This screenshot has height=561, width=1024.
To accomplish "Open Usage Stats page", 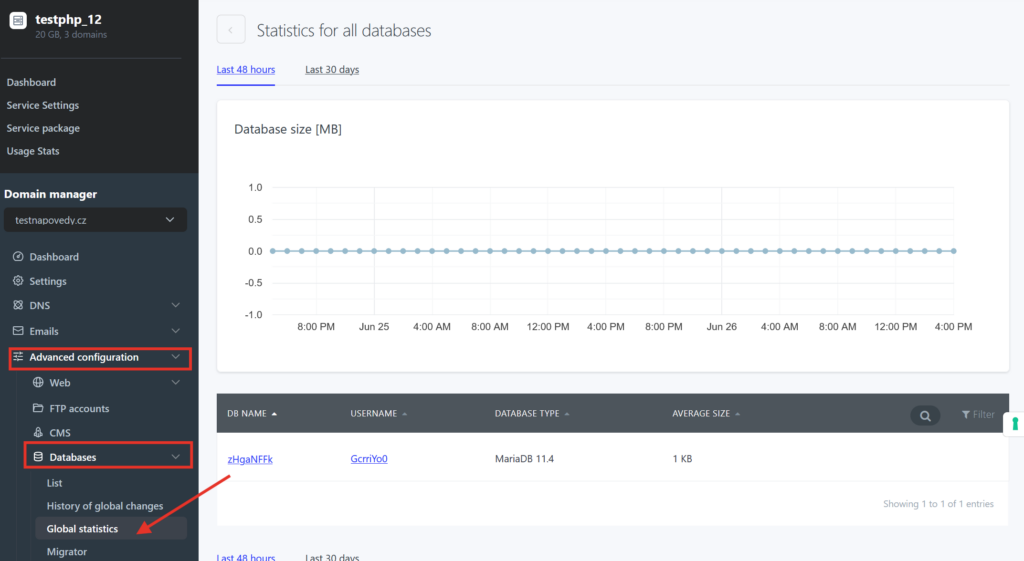I will coord(33,151).
